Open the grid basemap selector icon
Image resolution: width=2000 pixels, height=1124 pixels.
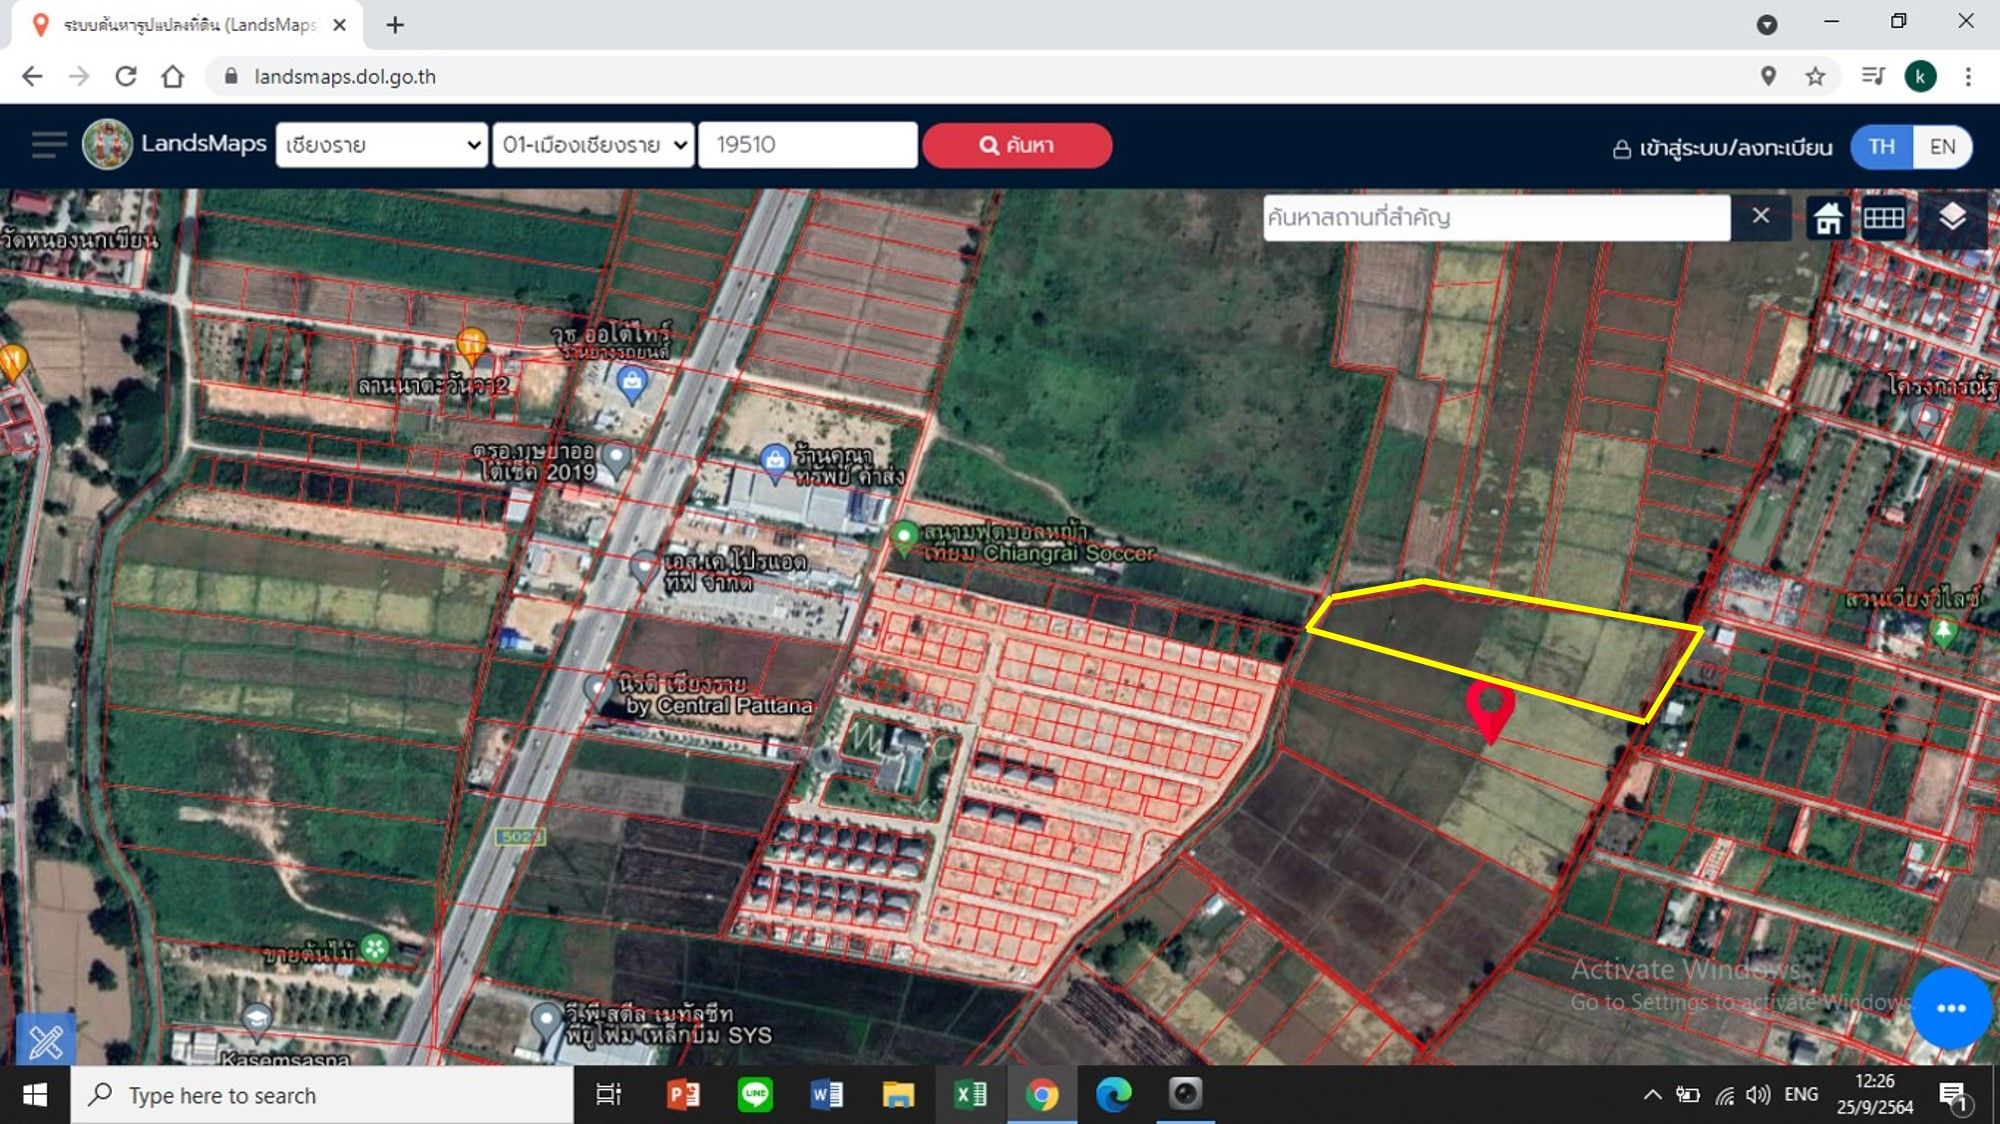pos(1883,218)
